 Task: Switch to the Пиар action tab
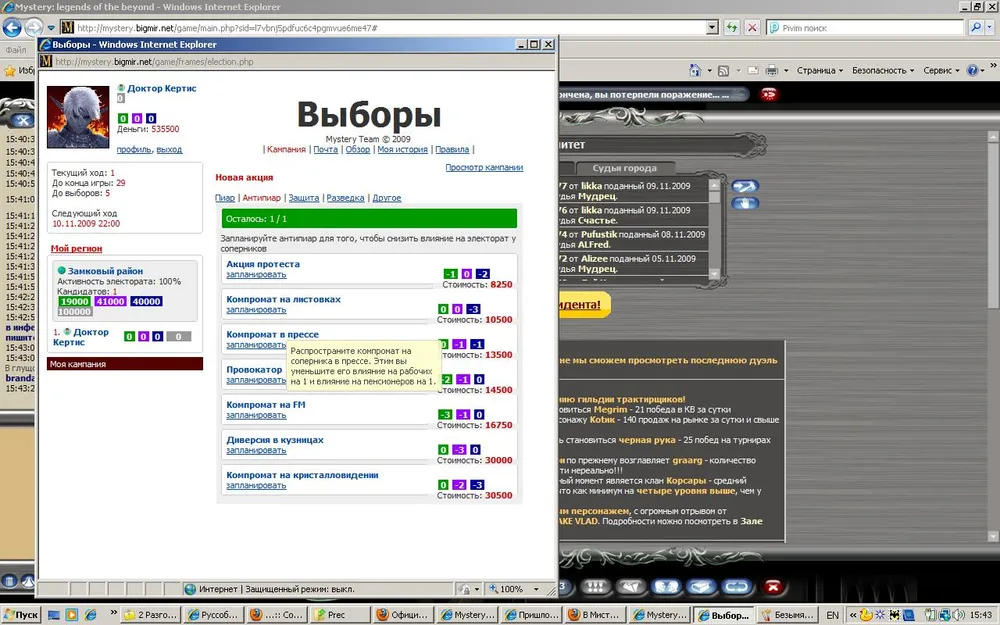(x=225, y=198)
